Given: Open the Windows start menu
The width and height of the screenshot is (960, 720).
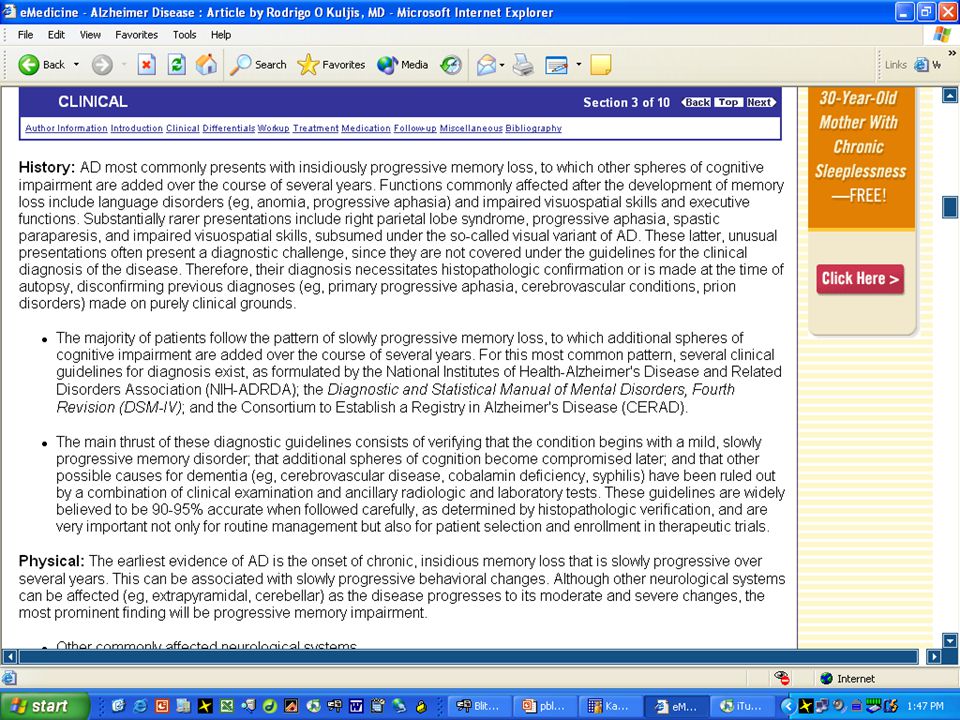Looking at the screenshot, I should pos(43,706).
